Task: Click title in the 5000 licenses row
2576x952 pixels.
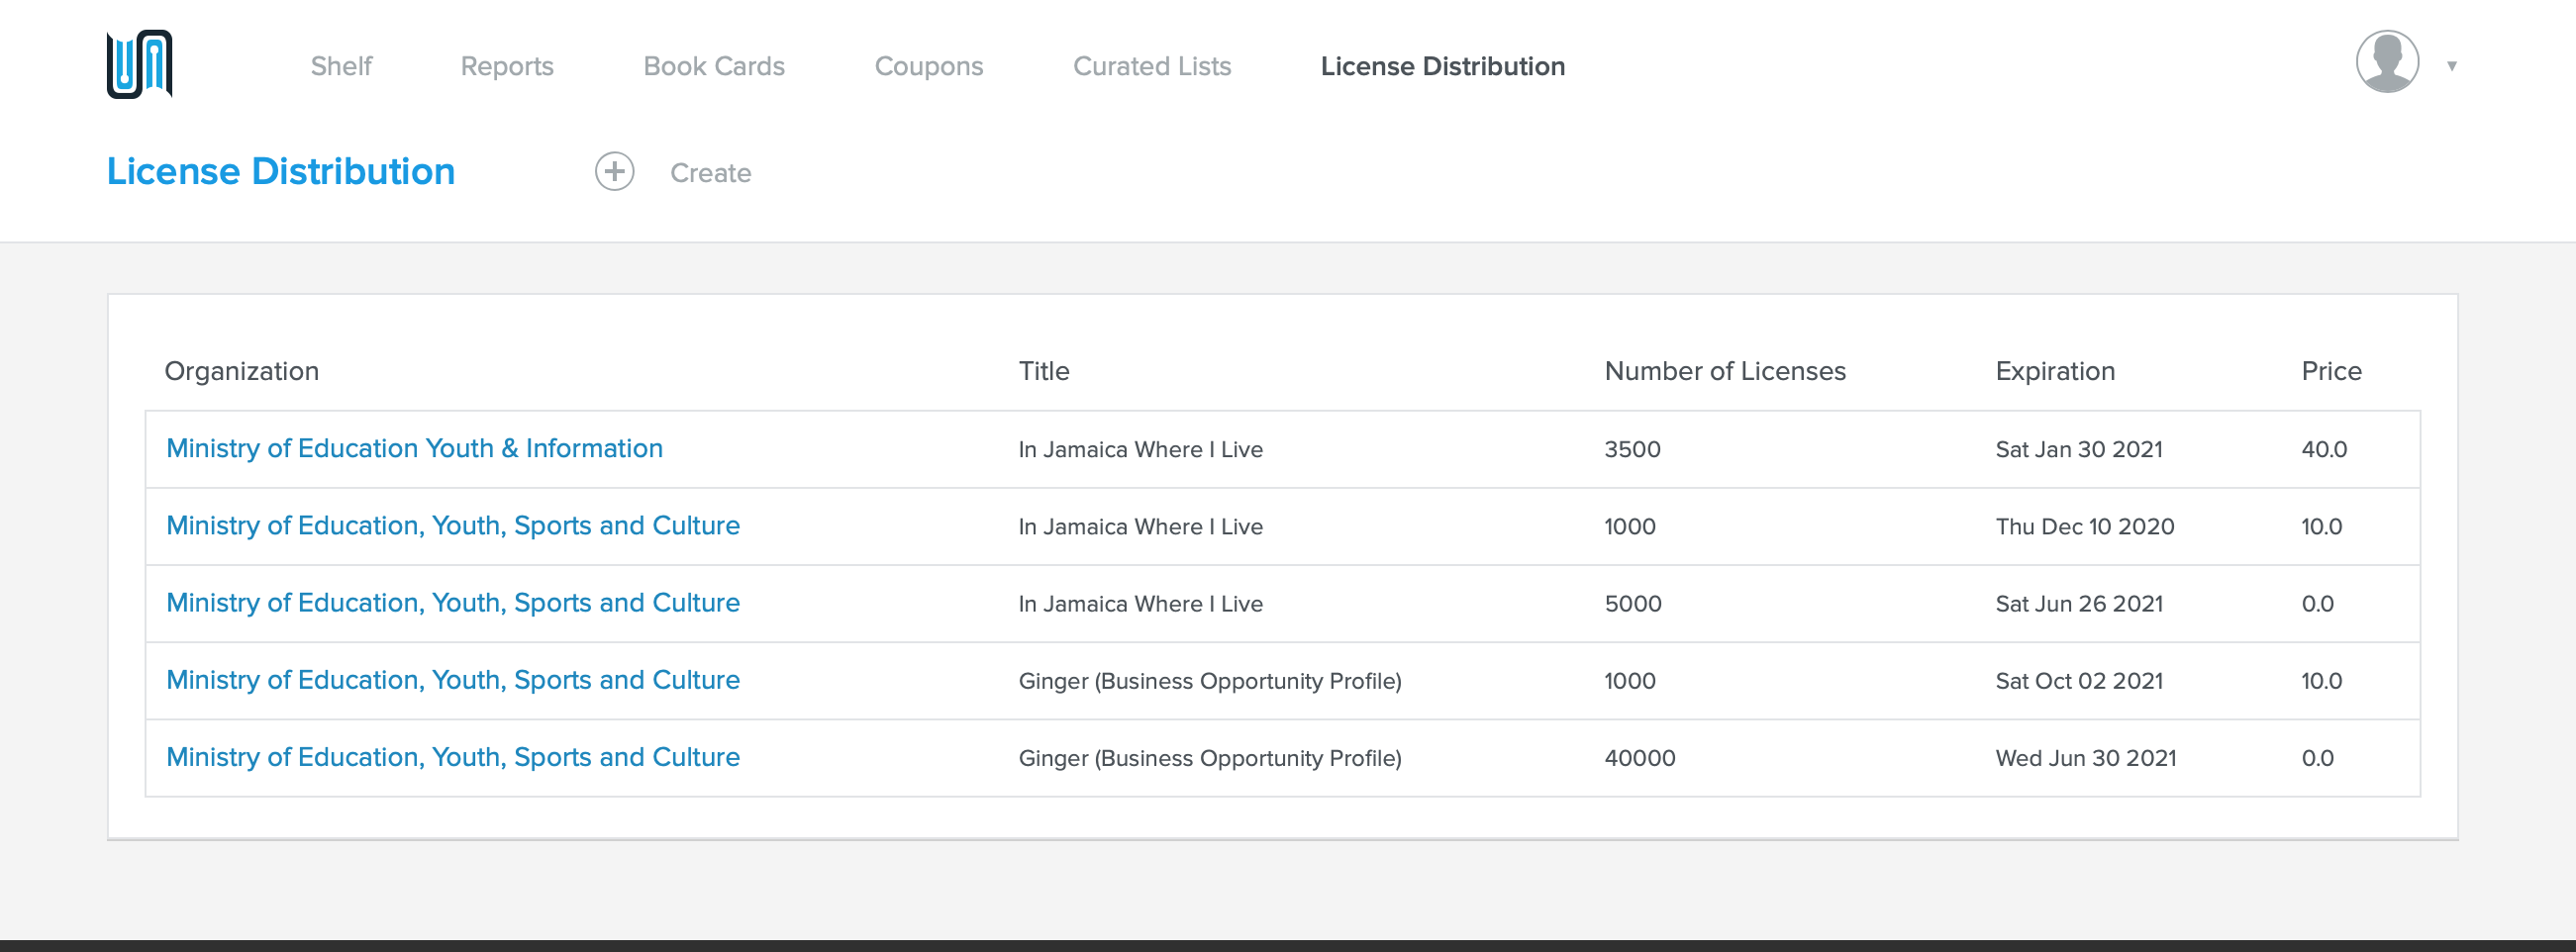Action: coord(1140,603)
